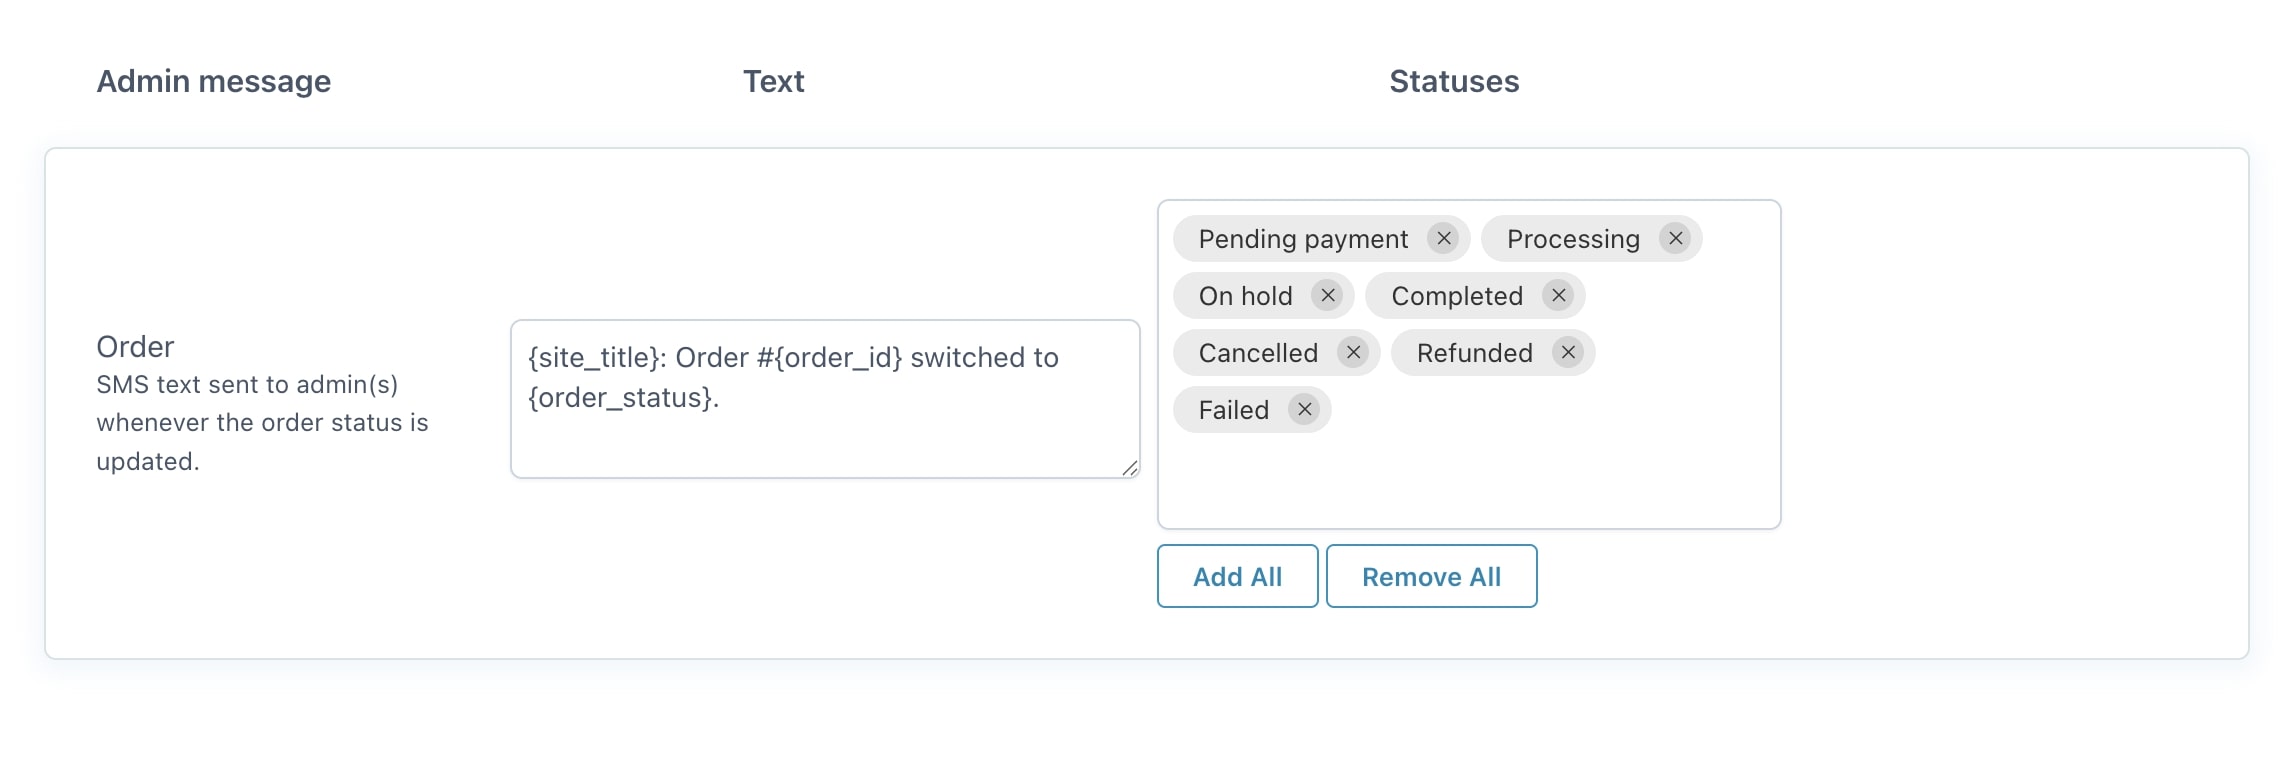Click the Add All button

(1237, 577)
